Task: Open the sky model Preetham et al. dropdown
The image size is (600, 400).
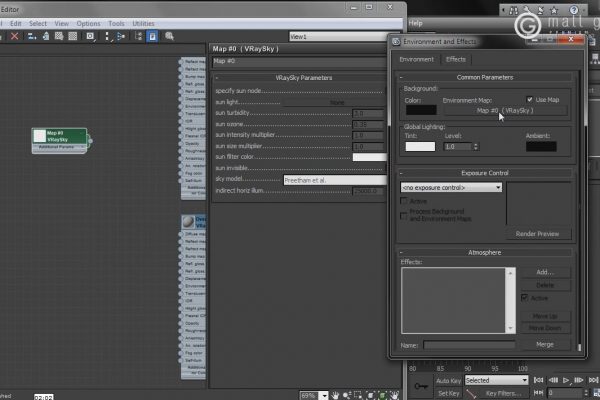Action: [x=335, y=180]
